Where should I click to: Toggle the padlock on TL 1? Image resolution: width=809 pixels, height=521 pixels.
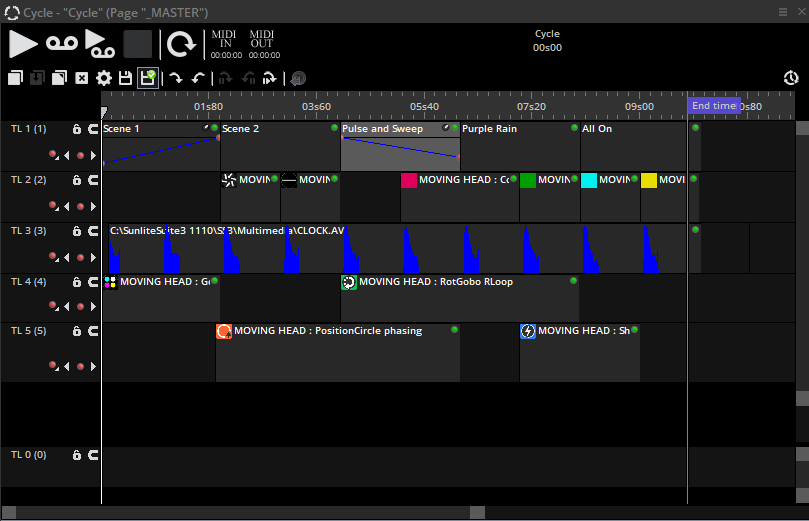(x=77, y=129)
